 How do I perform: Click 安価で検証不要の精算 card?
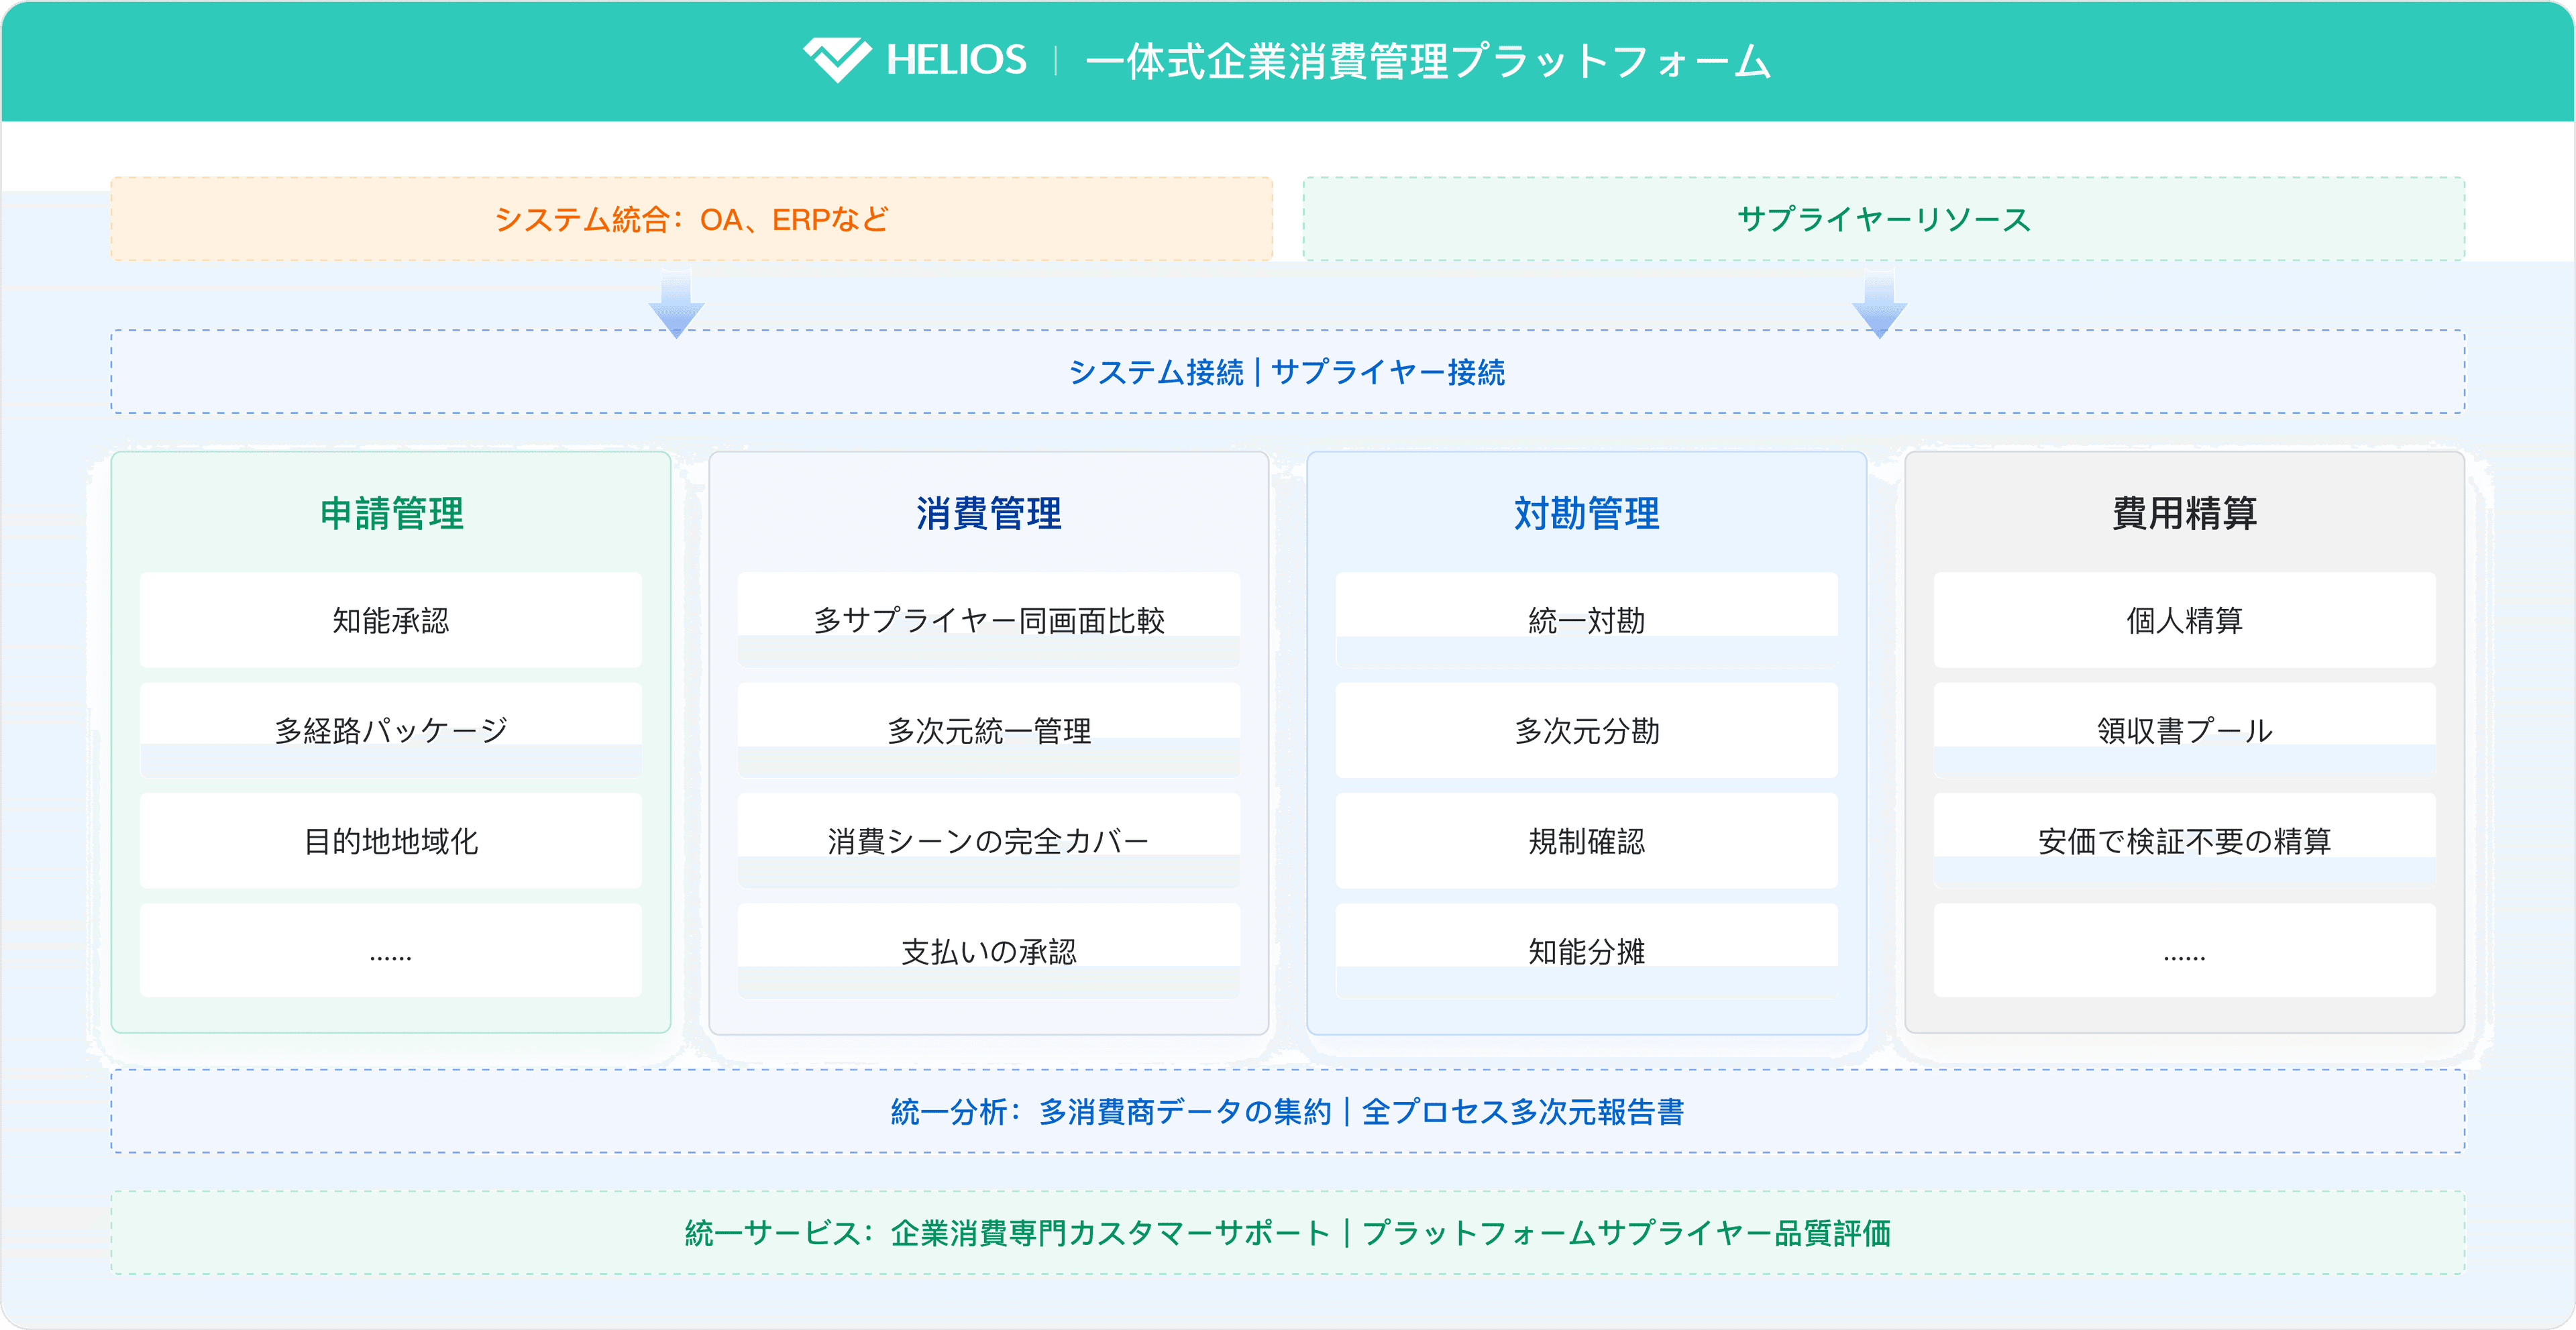[x=2184, y=841]
